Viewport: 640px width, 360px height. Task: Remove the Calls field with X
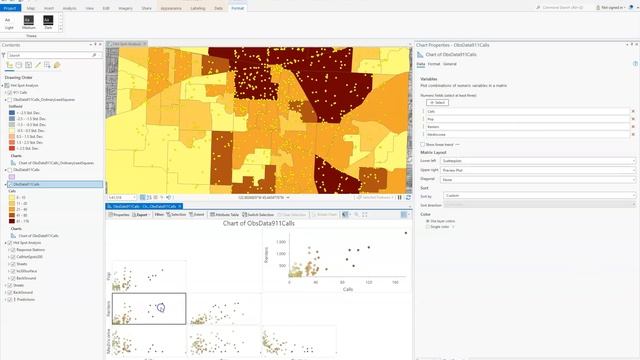coord(633,111)
